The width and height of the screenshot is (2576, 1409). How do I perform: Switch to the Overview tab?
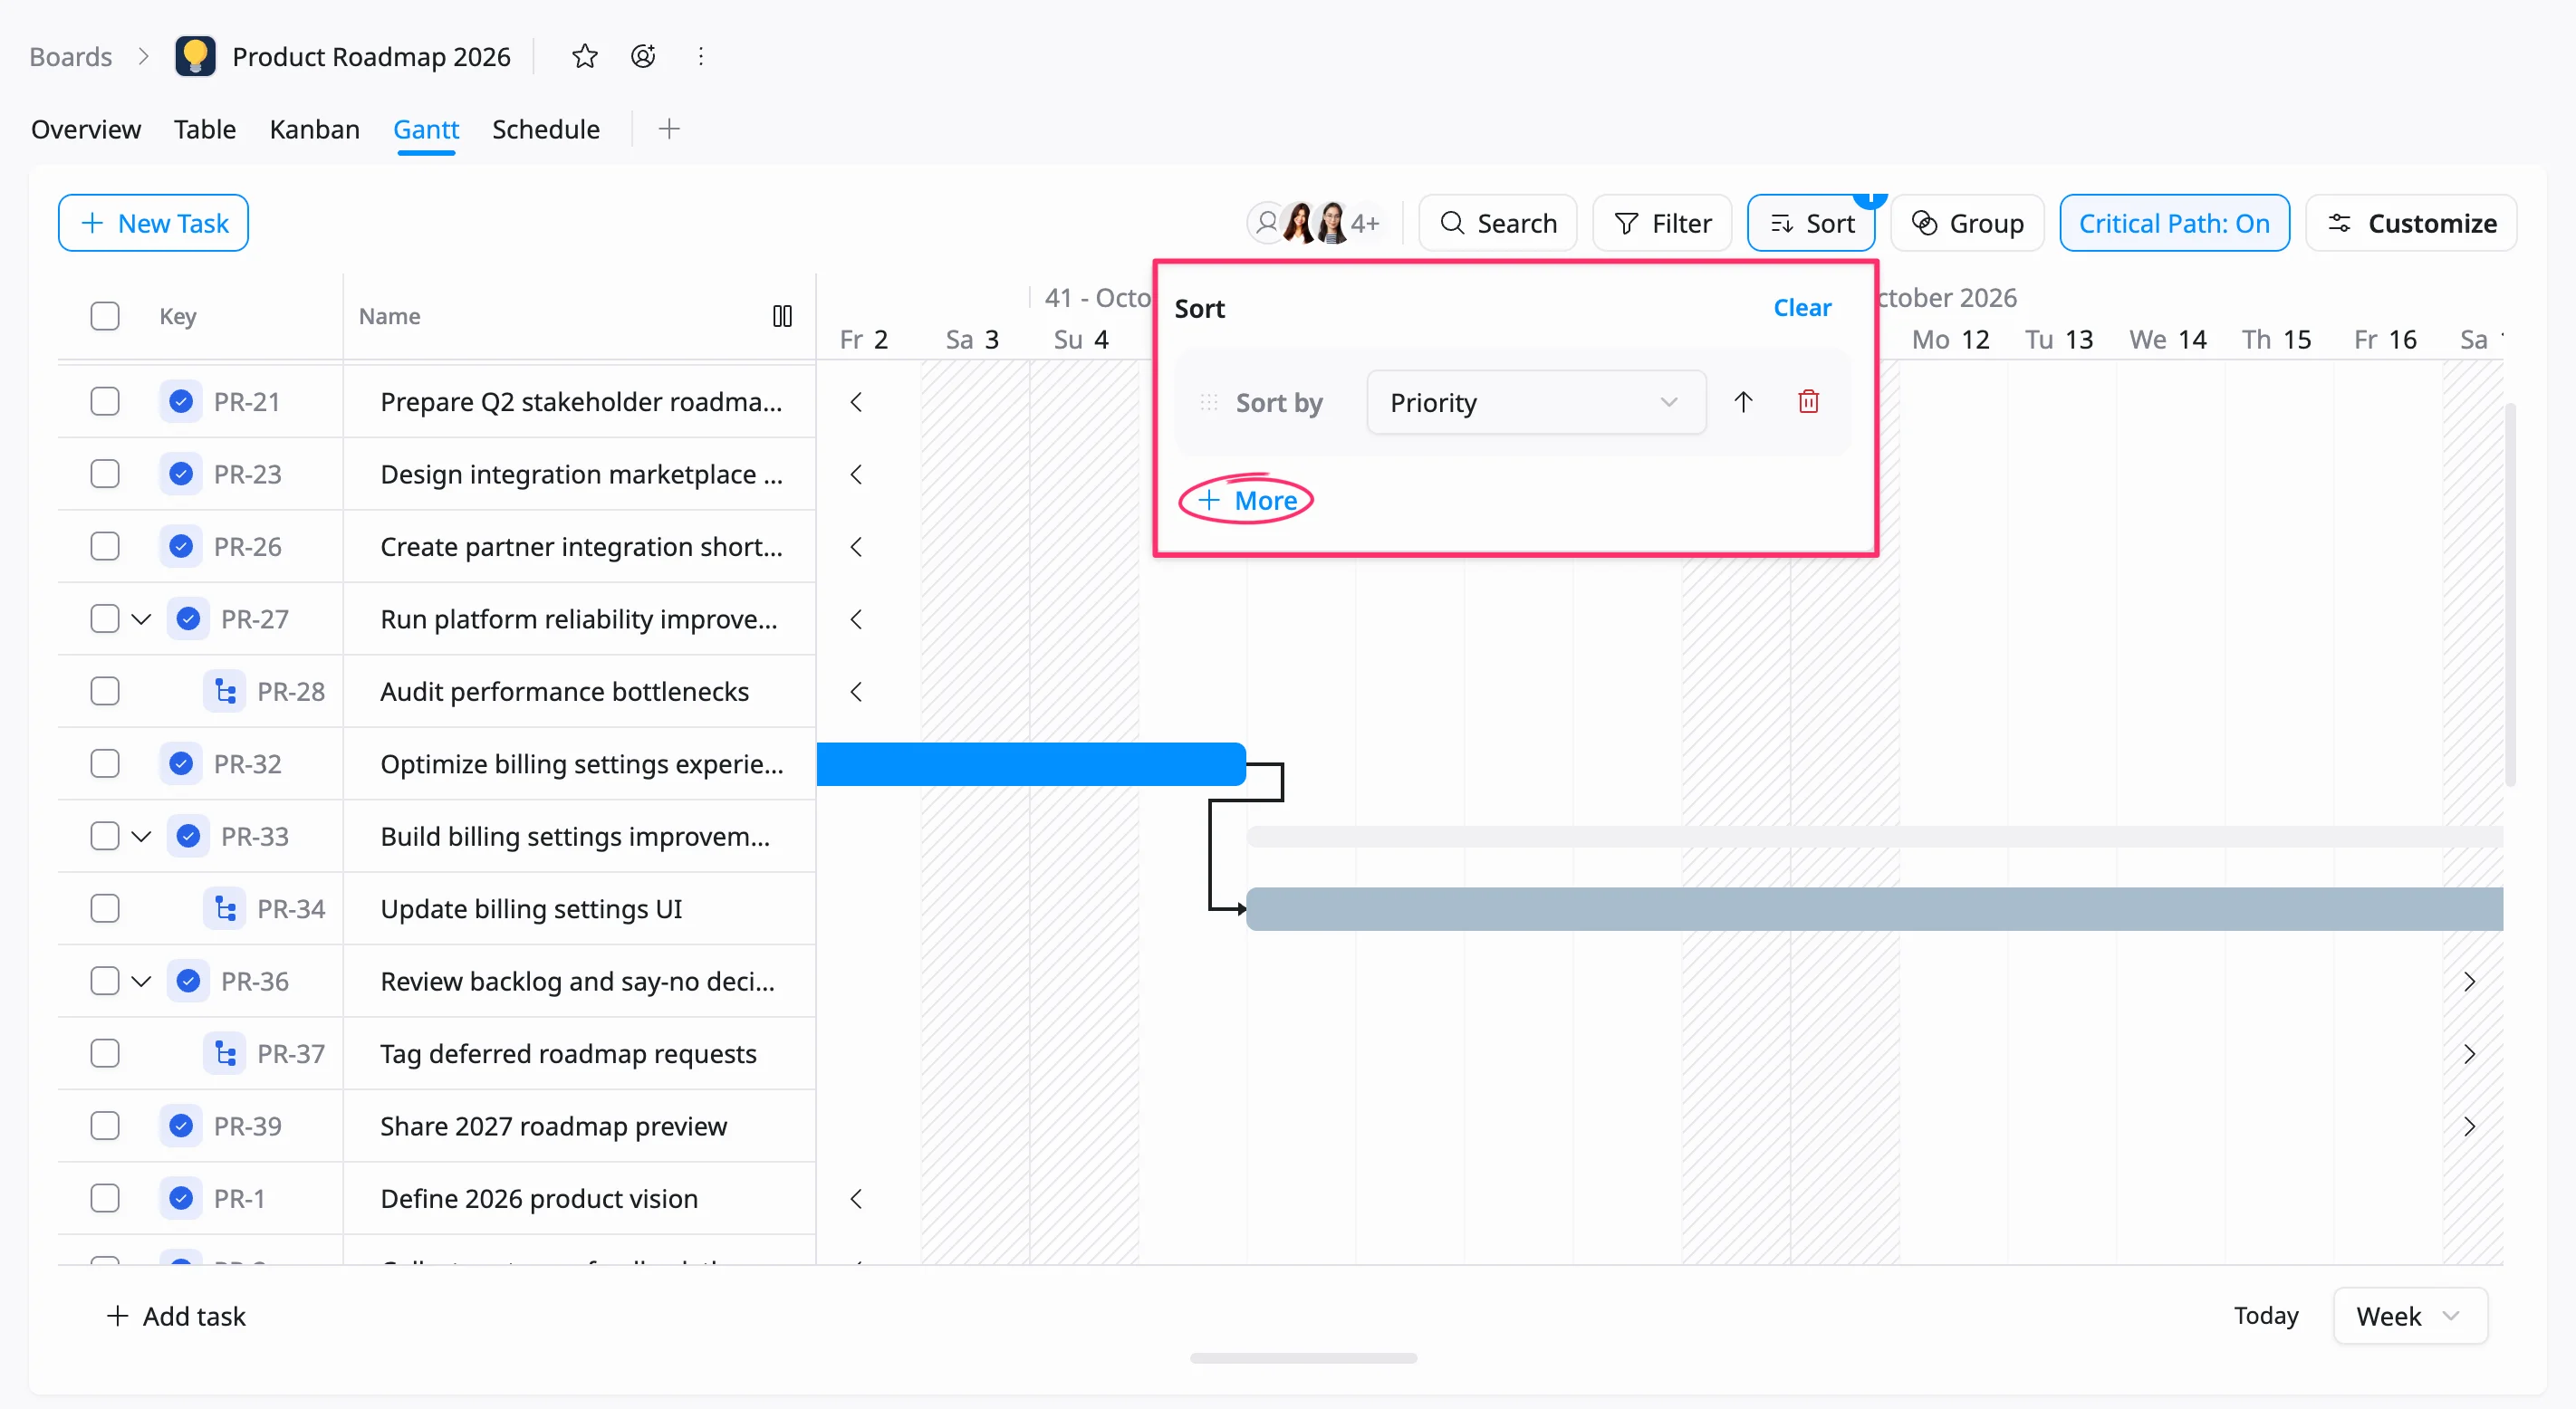click(x=86, y=129)
